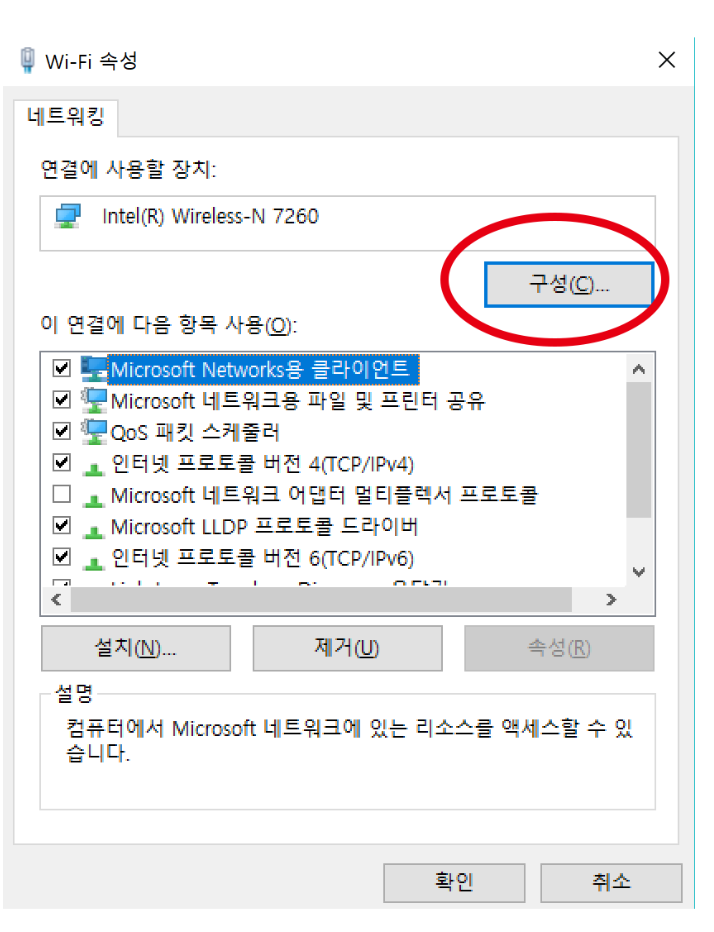
Task: Click the TCP/IPv4 protocol icon
Action: click(93, 469)
